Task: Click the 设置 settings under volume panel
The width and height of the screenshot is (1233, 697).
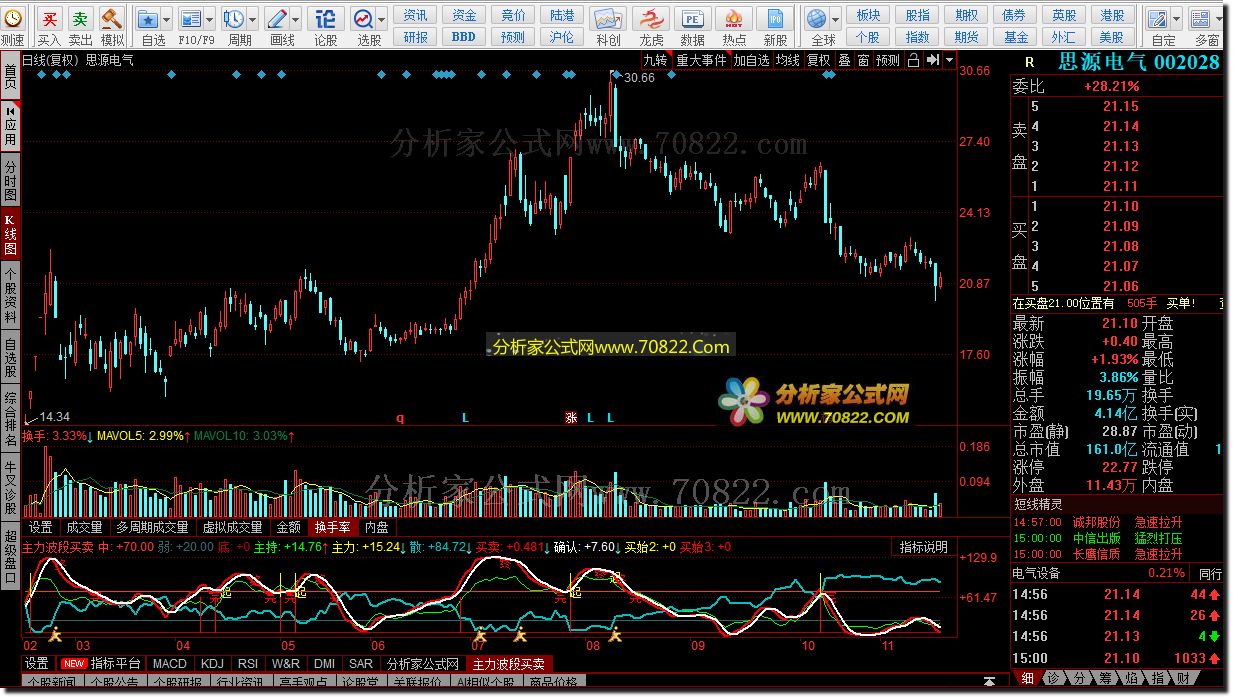Action: pos(40,527)
